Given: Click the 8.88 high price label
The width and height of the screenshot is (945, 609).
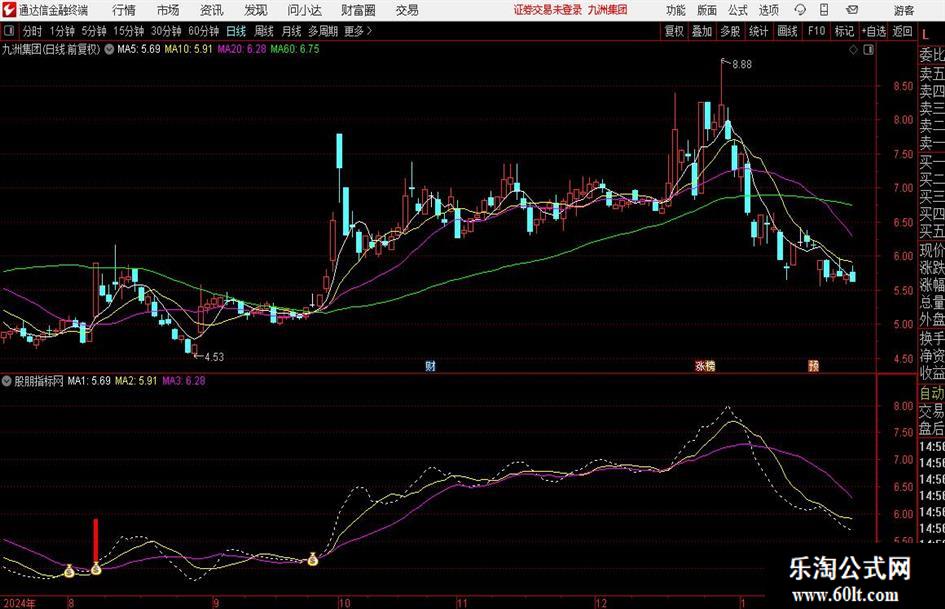Looking at the screenshot, I should click(x=742, y=65).
